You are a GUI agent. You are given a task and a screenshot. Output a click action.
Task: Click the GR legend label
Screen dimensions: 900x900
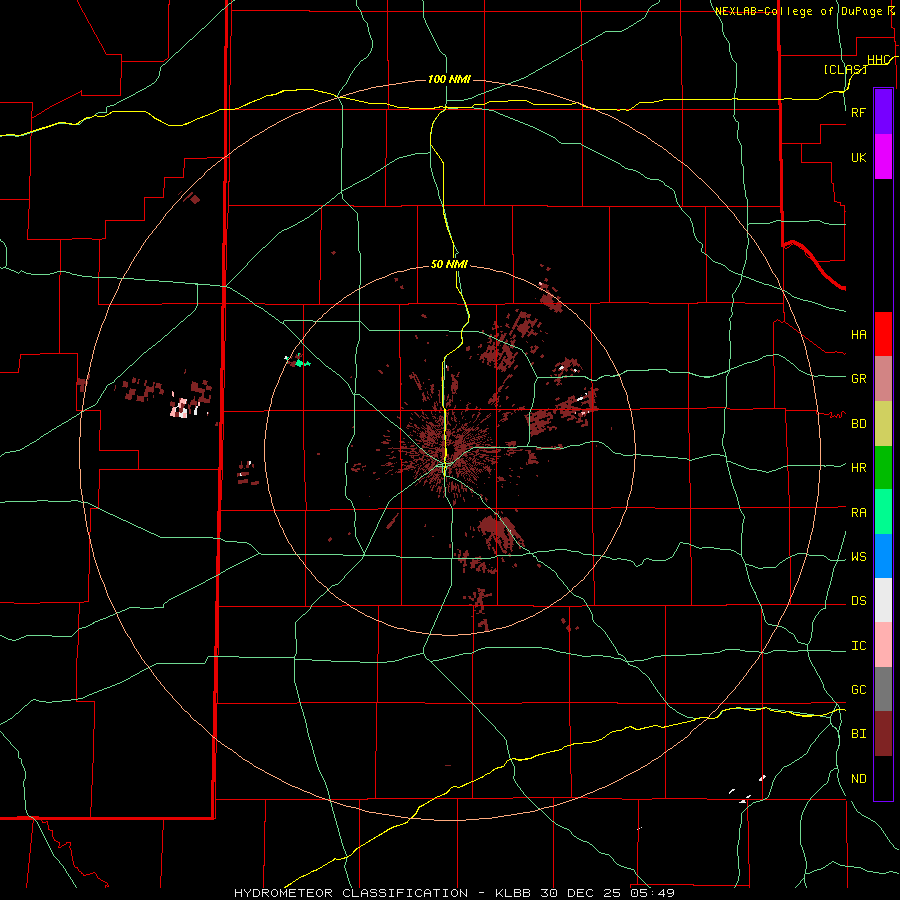click(858, 379)
